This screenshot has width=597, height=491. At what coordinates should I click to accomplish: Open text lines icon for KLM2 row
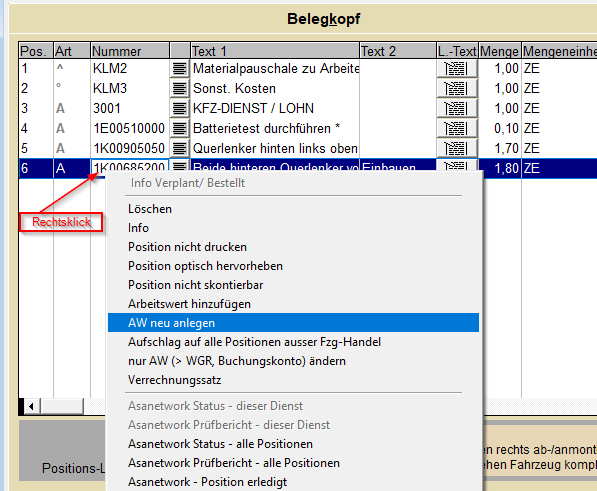pos(180,69)
